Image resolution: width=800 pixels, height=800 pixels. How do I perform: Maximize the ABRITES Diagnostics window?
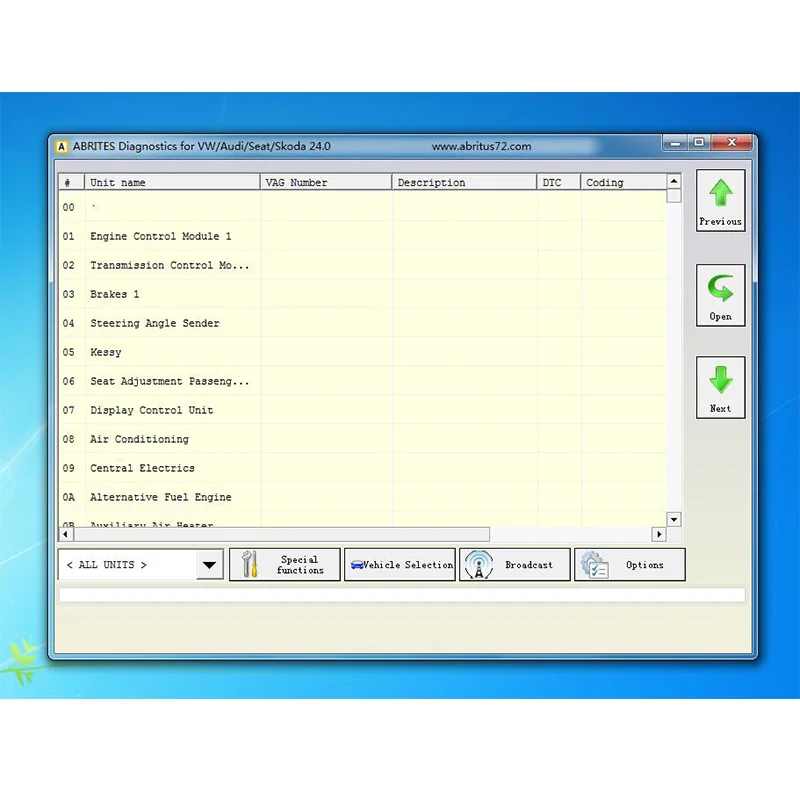point(699,143)
